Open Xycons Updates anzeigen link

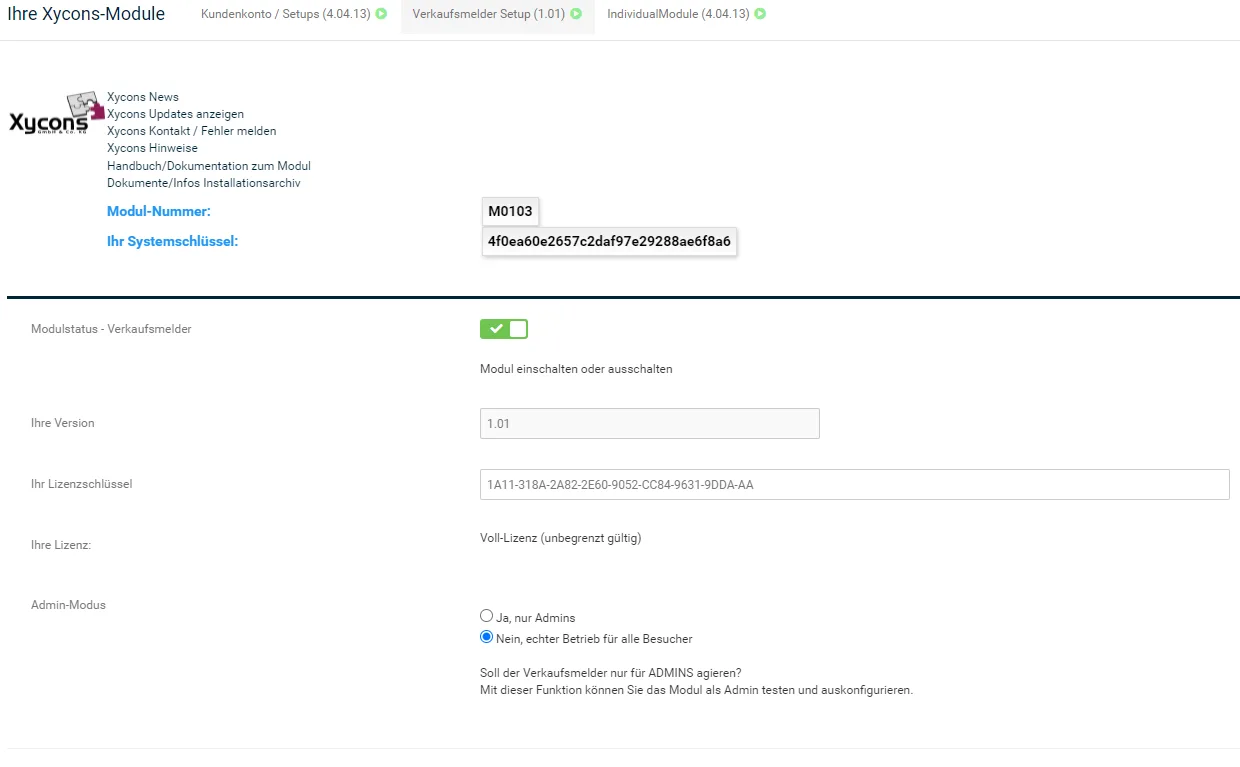[x=175, y=114]
